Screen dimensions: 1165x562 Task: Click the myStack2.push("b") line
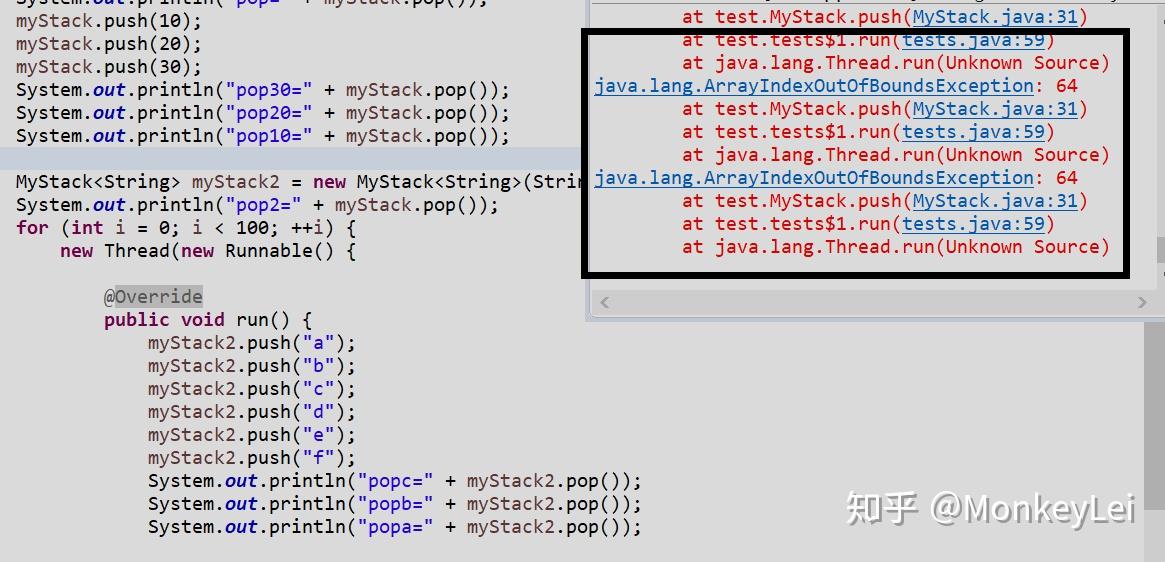252,366
